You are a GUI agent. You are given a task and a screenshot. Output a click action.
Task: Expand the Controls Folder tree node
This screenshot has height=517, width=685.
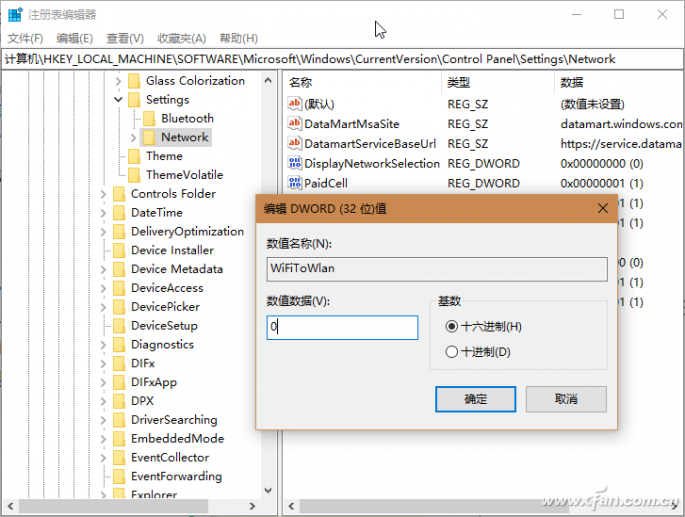pyautogui.click(x=103, y=194)
